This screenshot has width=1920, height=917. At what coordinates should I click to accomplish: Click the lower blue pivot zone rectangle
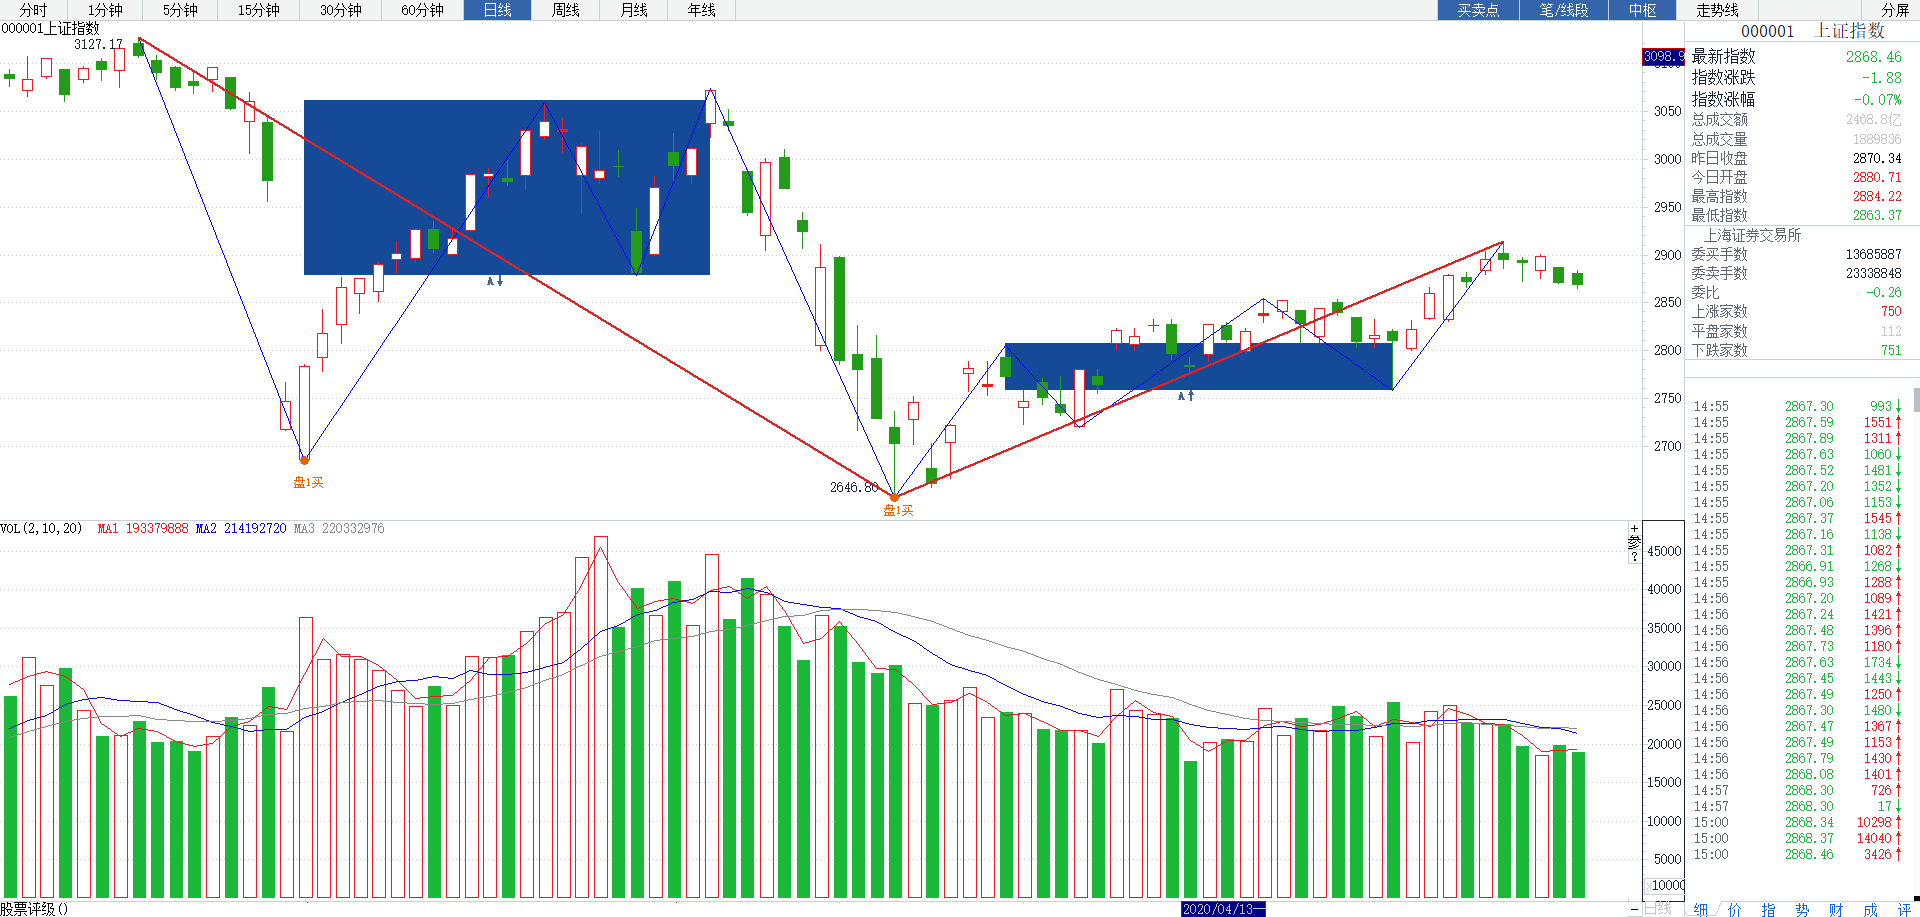point(1198,366)
